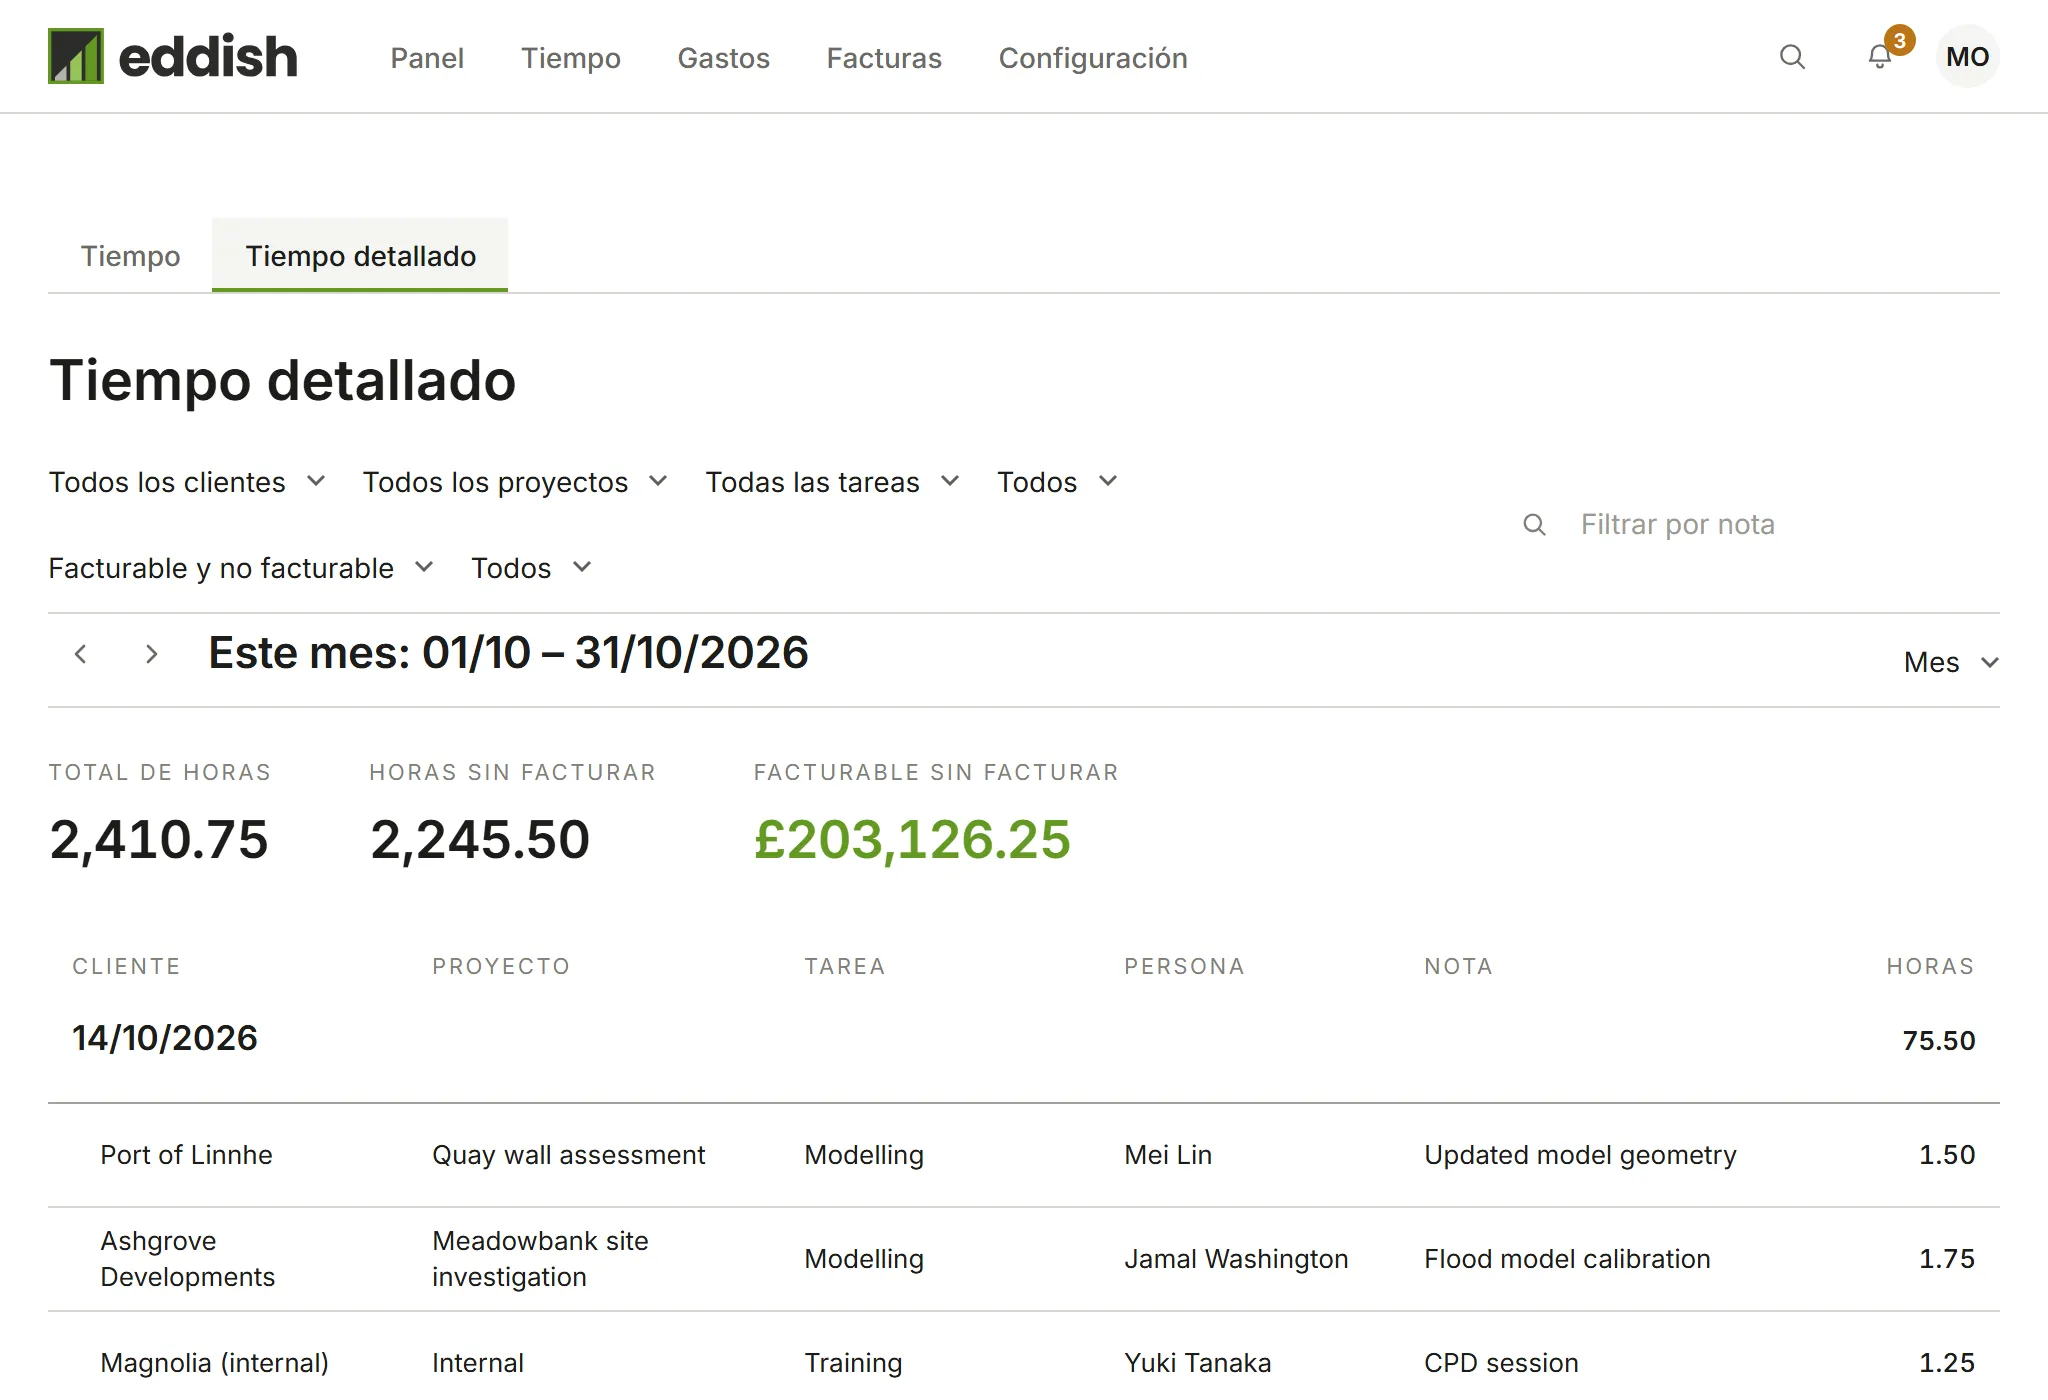Open Tiempo in the top navigation
This screenshot has height=1400, width=2048.
(x=570, y=58)
